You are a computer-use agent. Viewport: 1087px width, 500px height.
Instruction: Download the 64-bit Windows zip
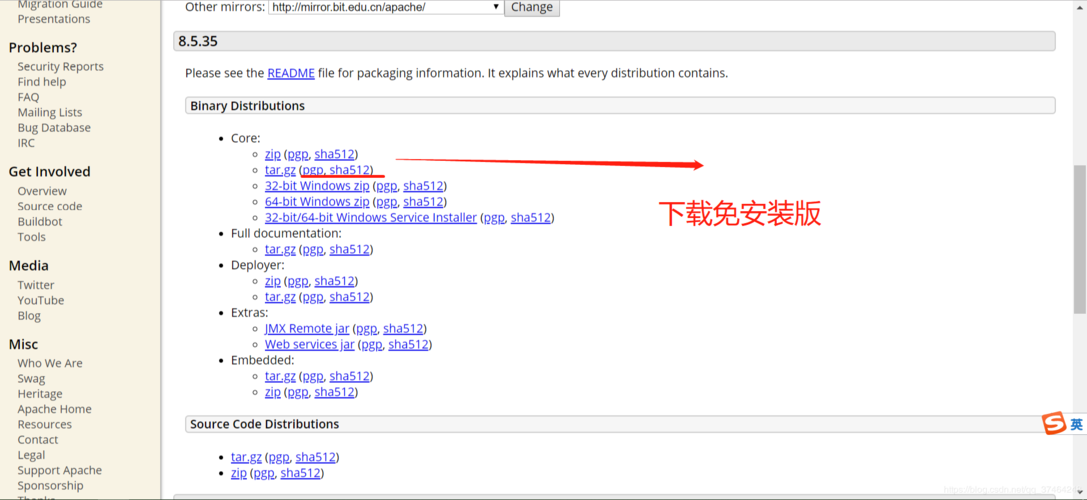click(317, 202)
